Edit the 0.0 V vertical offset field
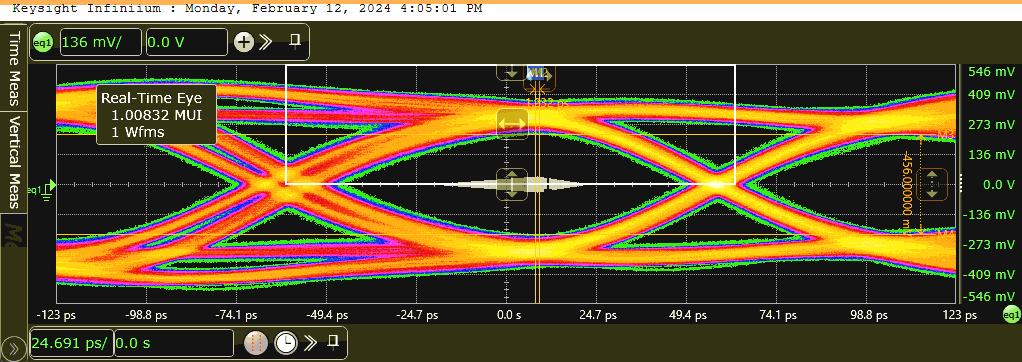 pos(186,43)
